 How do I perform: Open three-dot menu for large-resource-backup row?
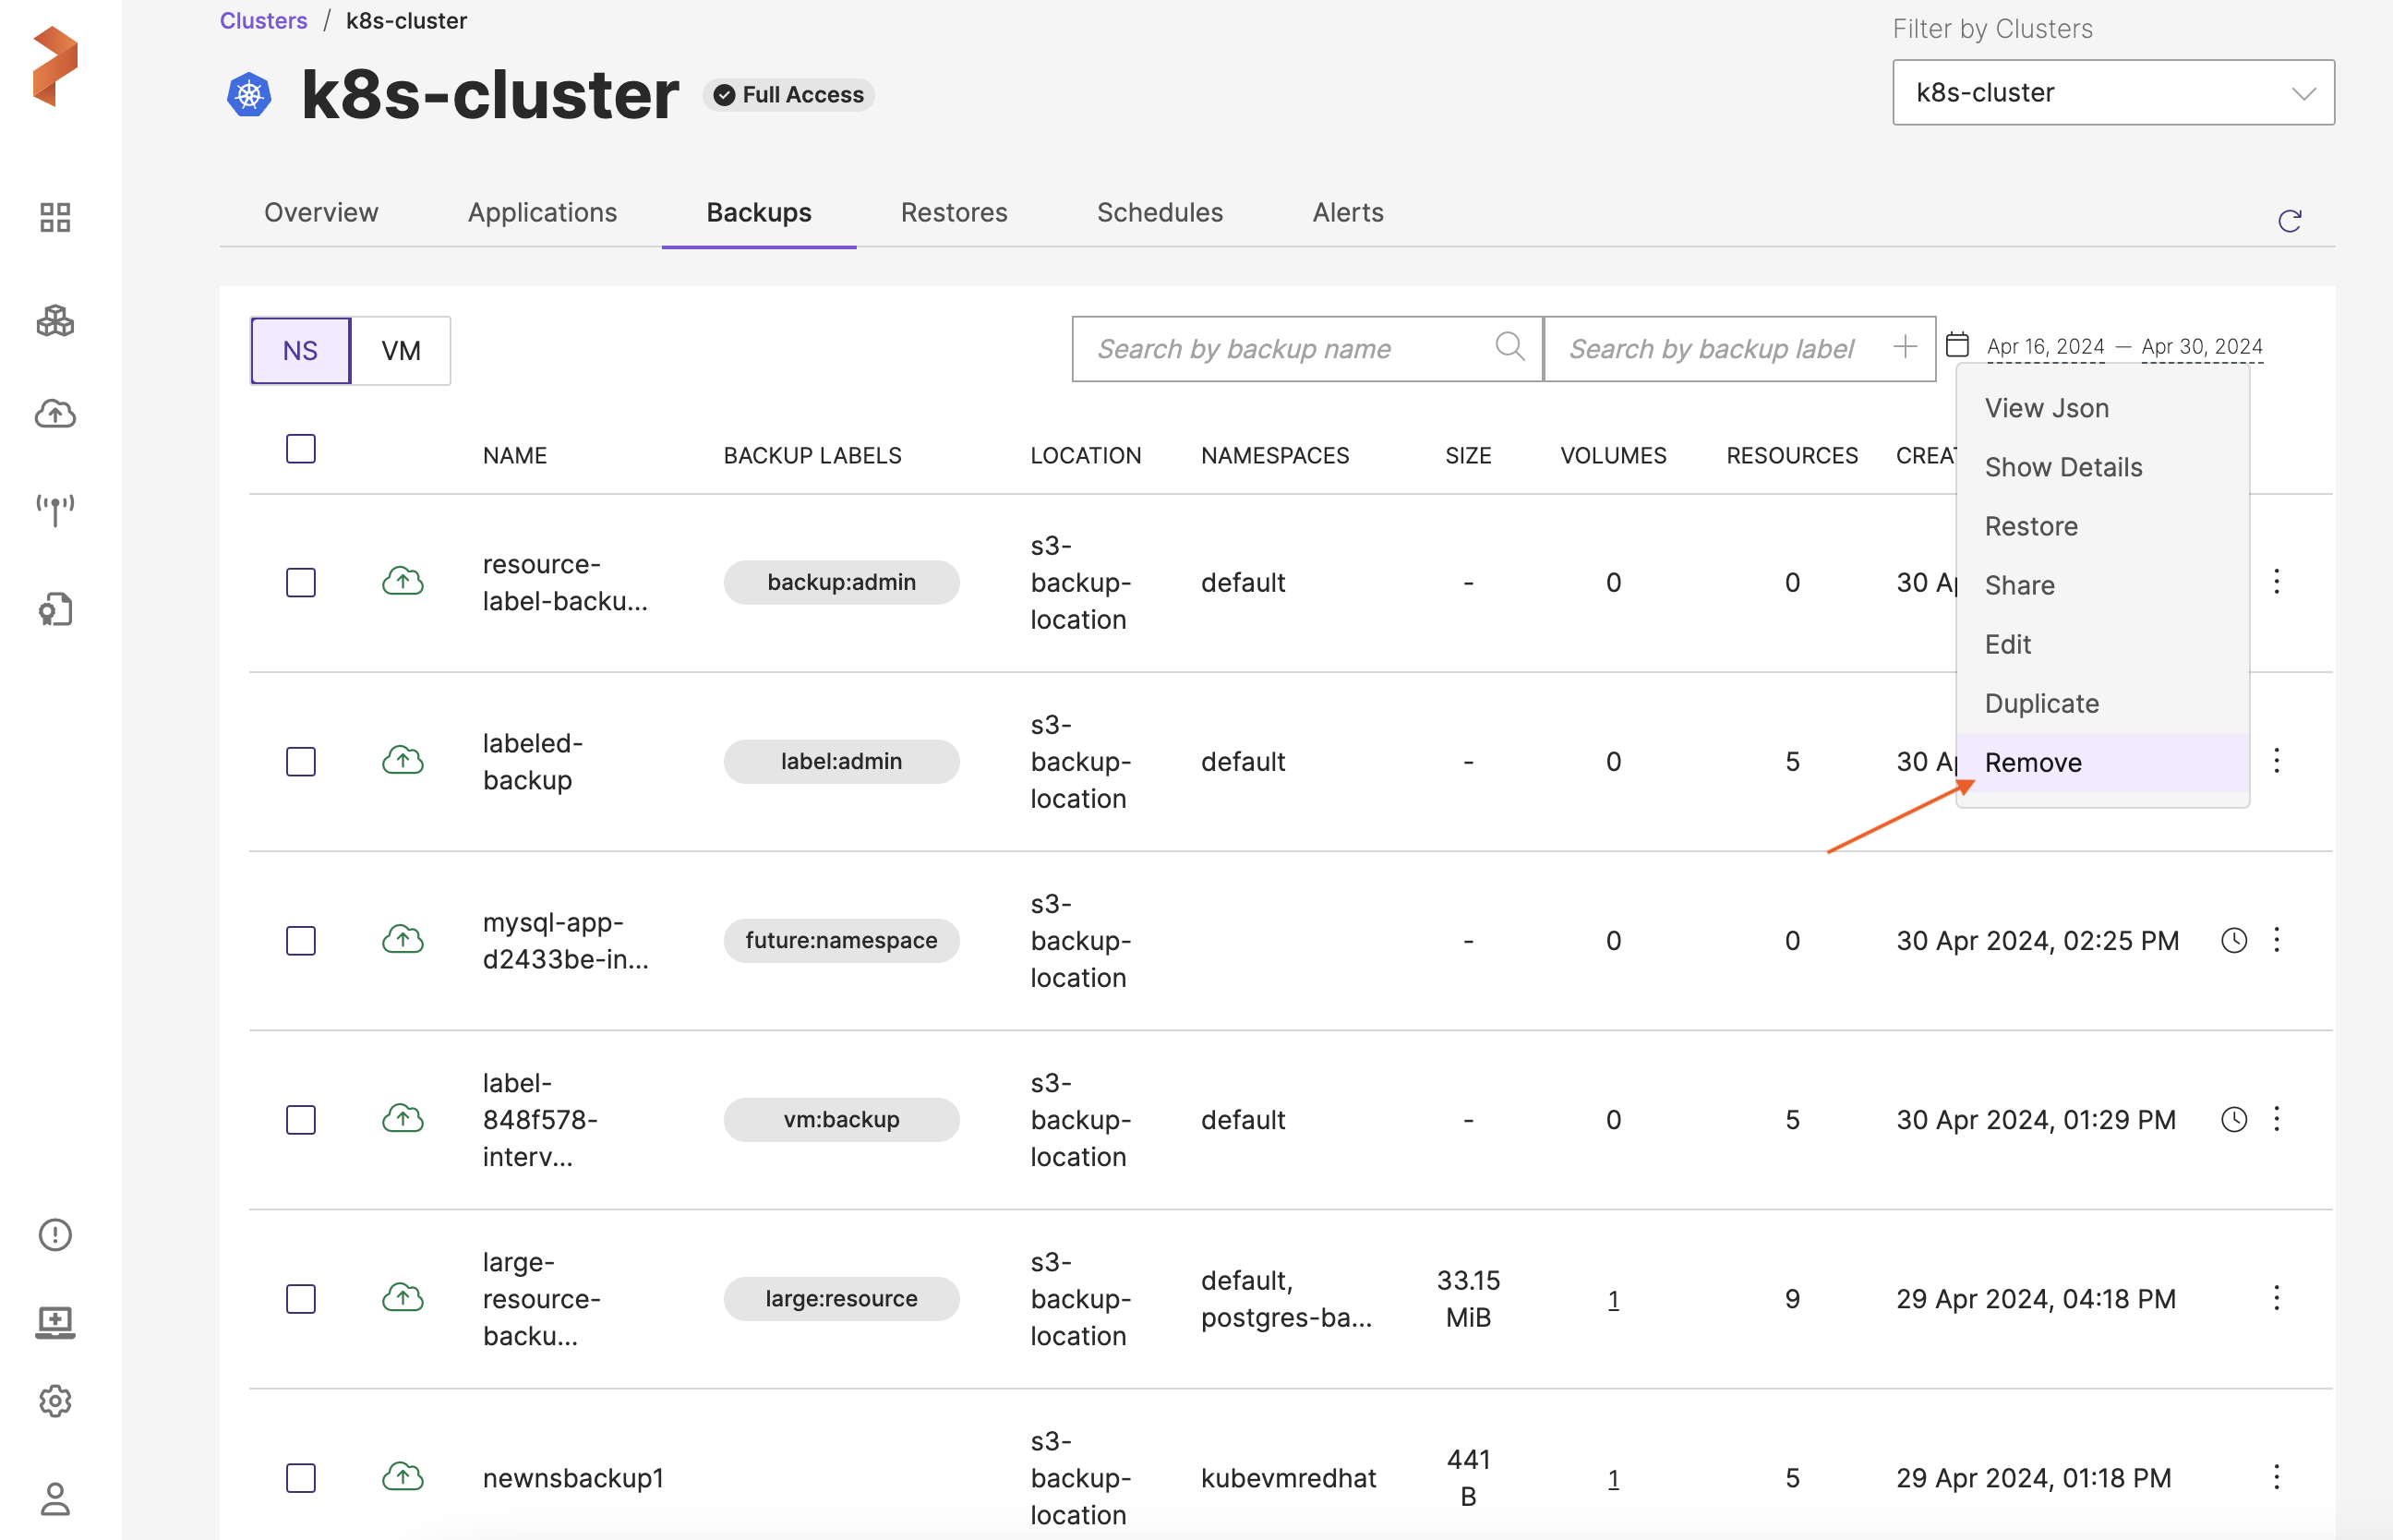(2276, 1298)
